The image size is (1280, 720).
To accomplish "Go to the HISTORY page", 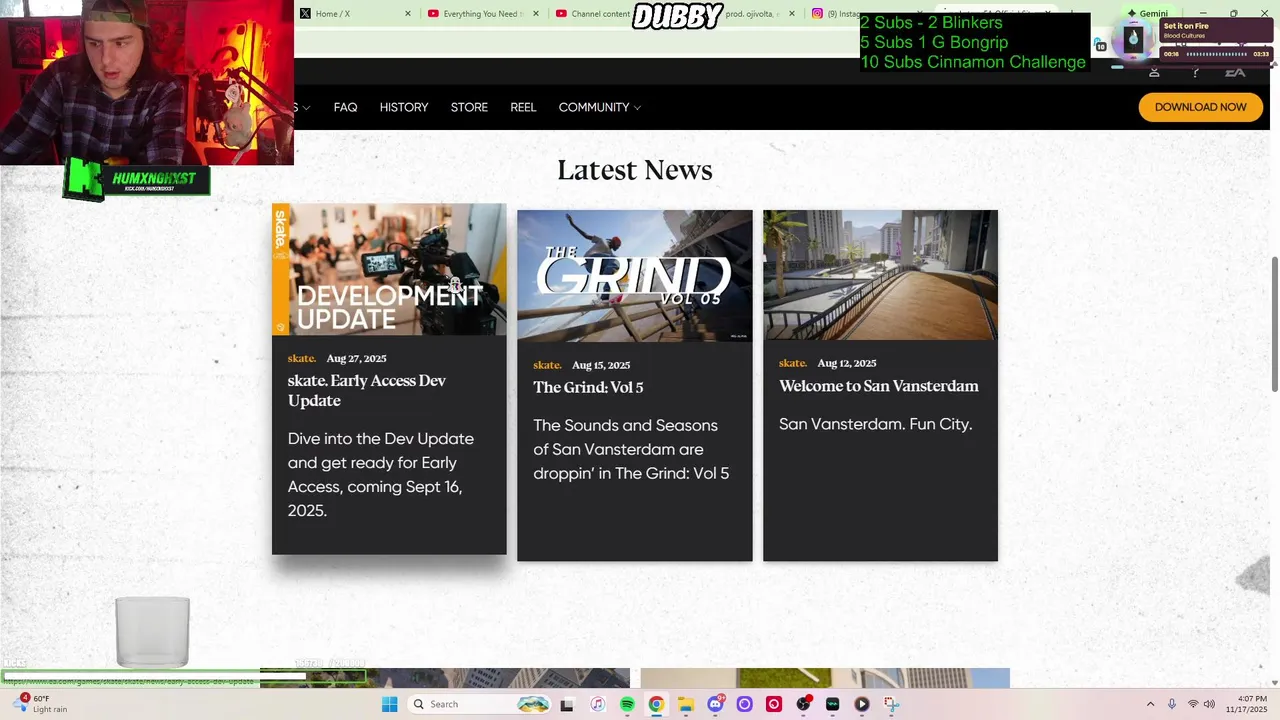I will click(404, 107).
